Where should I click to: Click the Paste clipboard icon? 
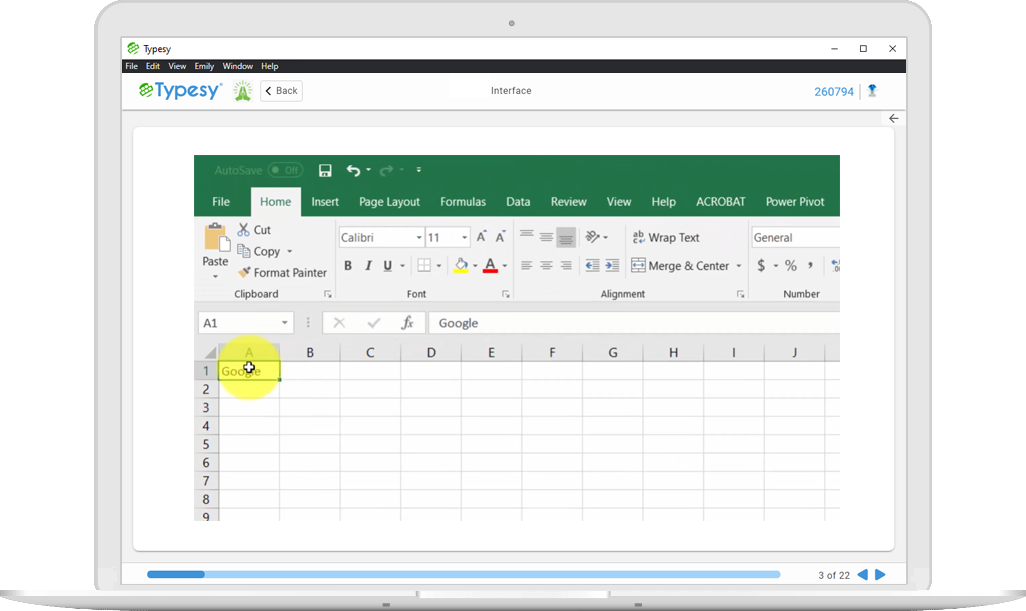[217, 237]
